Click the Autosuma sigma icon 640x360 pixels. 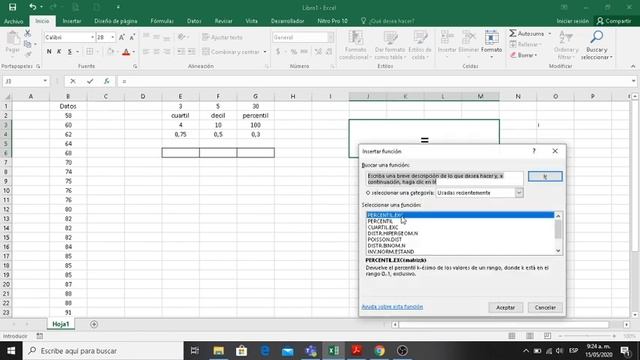(513, 33)
